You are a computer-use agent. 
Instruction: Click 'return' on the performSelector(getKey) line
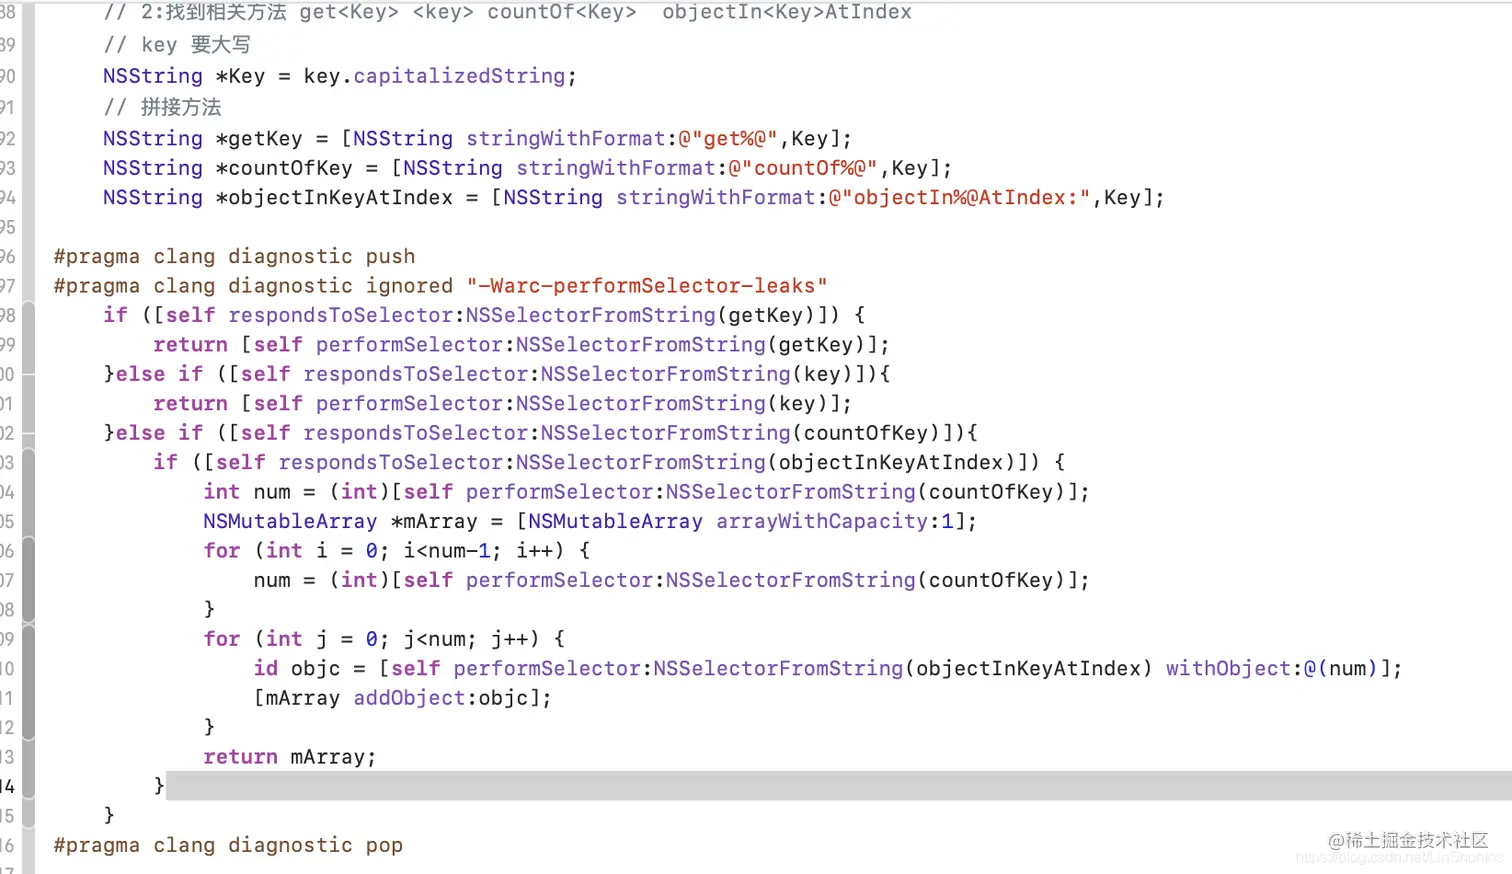(x=190, y=344)
